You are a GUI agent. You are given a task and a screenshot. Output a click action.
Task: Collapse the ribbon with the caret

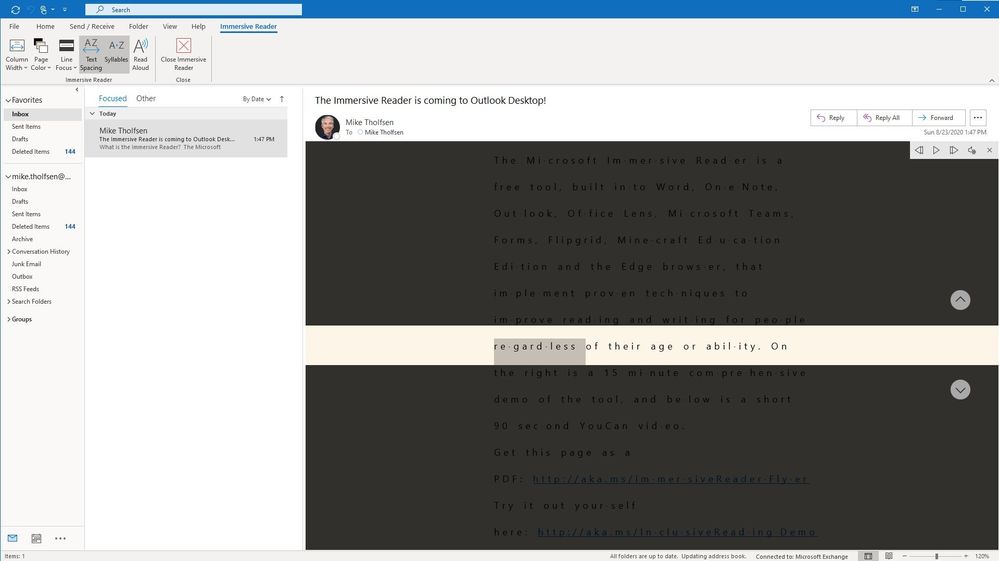pos(991,81)
